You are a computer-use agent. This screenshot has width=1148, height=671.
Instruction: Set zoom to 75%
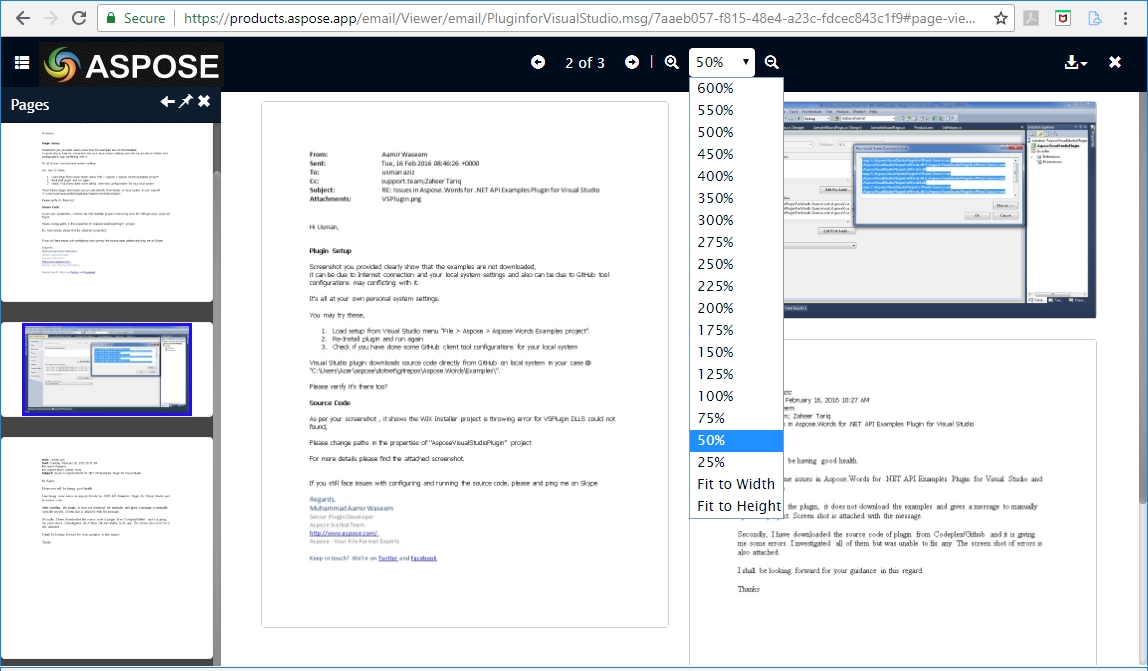(737, 418)
